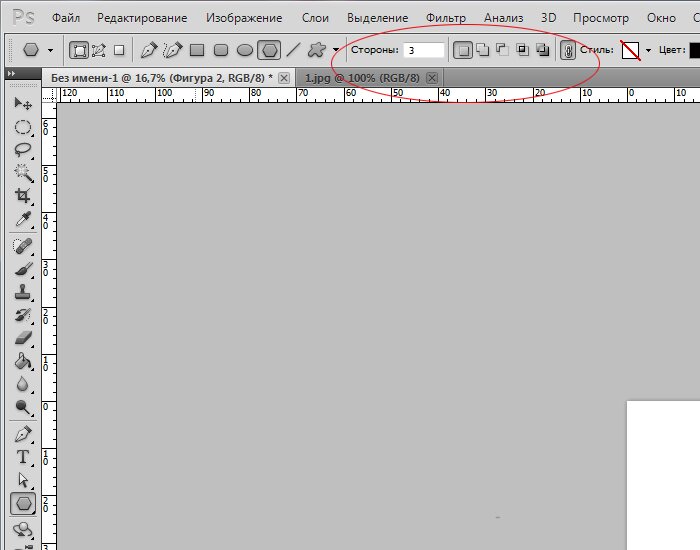Toggle the layer properties link chain icon
The width and height of the screenshot is (700, 550).
[x=567, y=50]
